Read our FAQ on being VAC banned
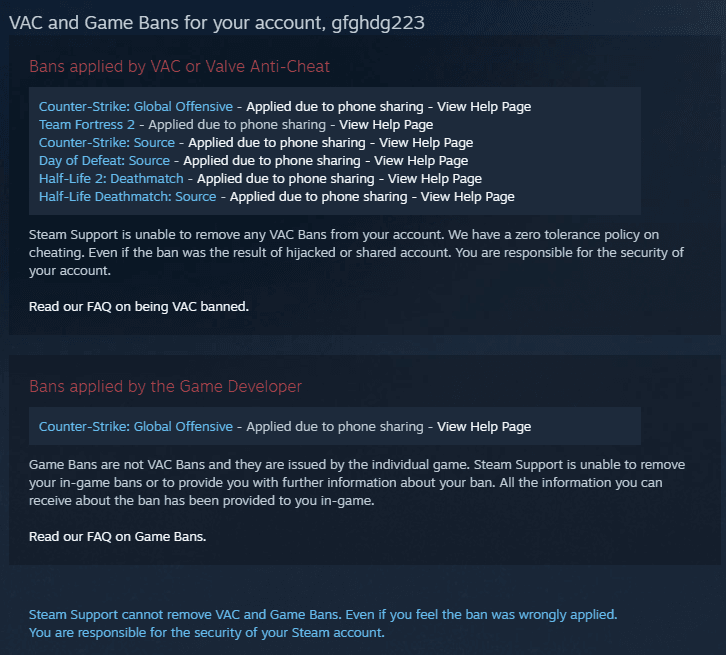The image size is (726, 655). pyautogui.click(x=139, y=306)
